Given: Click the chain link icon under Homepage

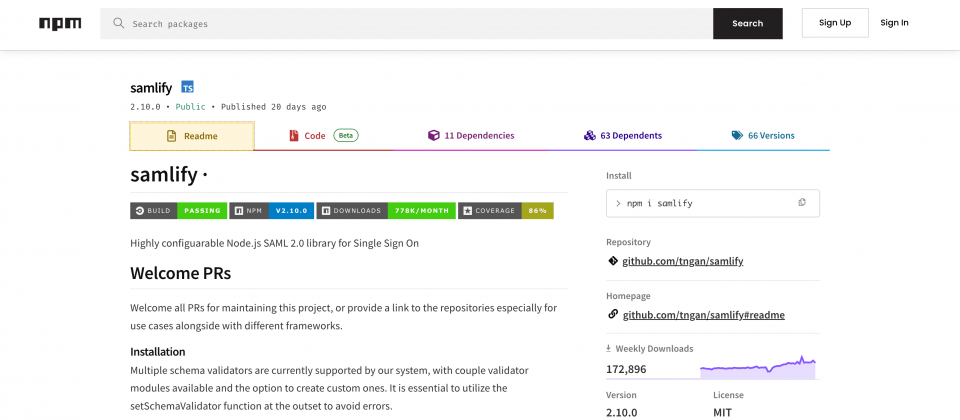Looking at the screenshot, I should point(613,315).
